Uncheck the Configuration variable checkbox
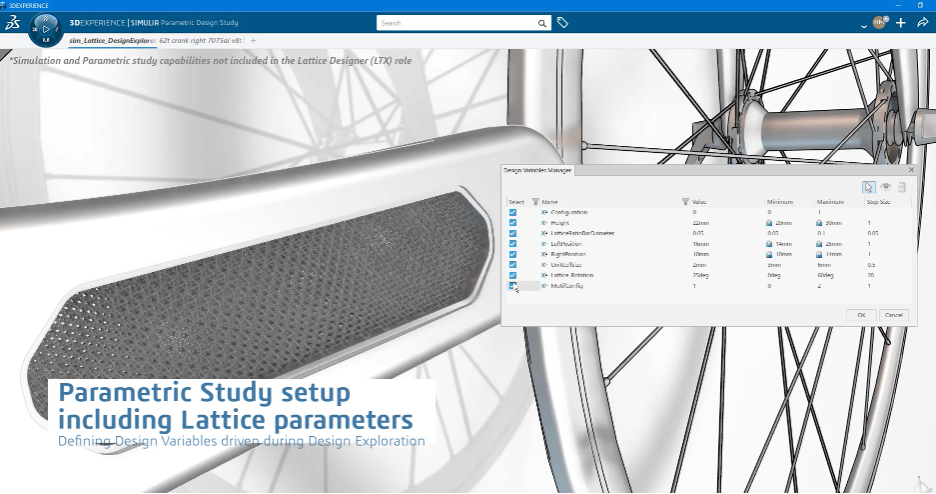The height and width of the screenshot is (494, 936). pyautogui.click(x=513, y=212)
